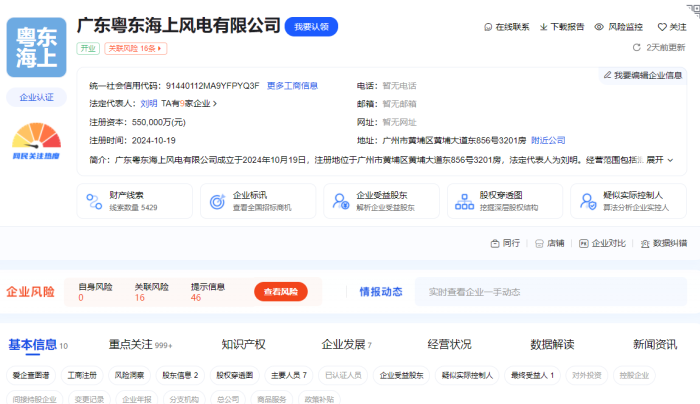Select the 风险洞察 chip
This screenshot has height=404, width=700.
129,375
